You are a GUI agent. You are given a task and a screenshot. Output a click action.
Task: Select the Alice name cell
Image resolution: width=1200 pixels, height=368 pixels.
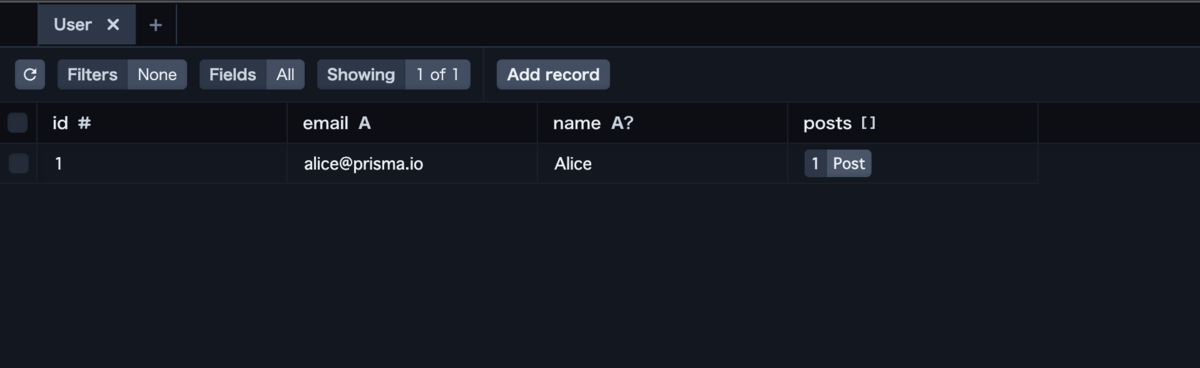pos(662,163)
